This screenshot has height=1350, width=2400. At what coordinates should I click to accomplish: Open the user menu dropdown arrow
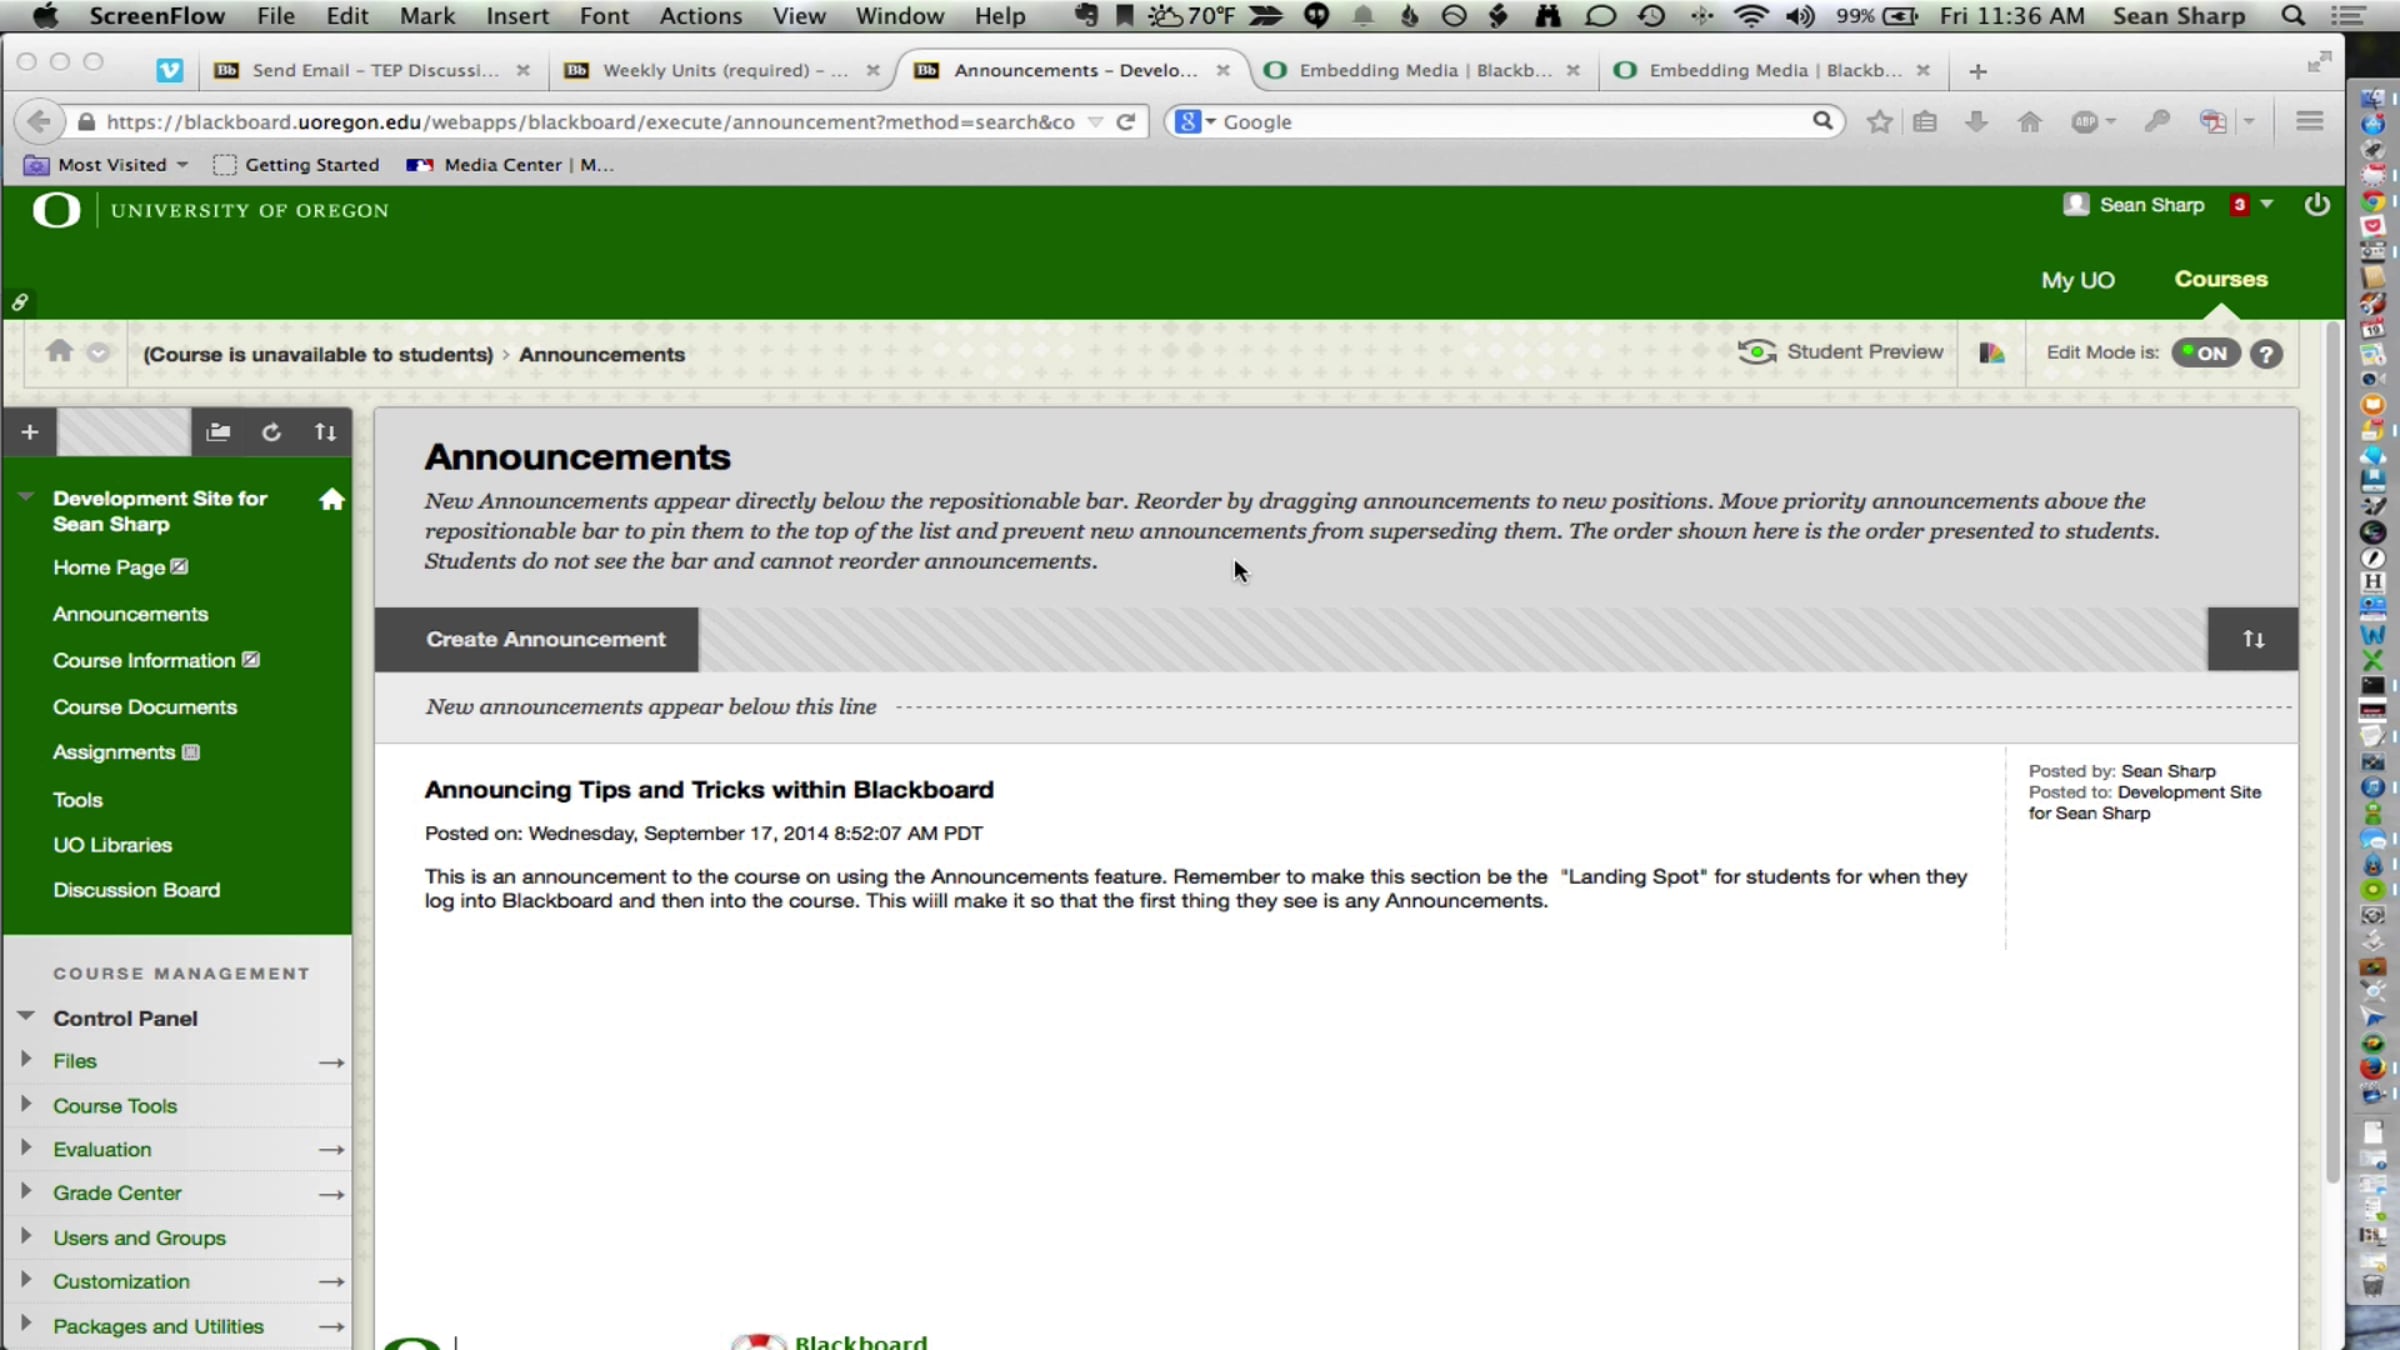point(2267,204)
